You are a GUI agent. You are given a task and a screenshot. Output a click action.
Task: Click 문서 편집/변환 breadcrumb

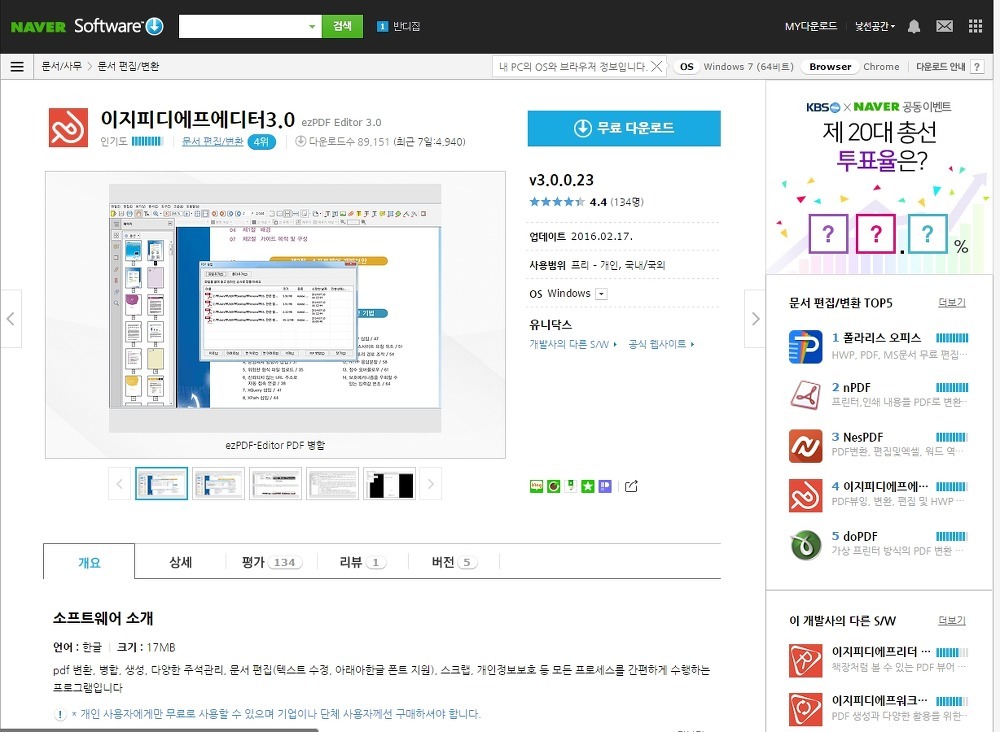(x=128, y=66)
